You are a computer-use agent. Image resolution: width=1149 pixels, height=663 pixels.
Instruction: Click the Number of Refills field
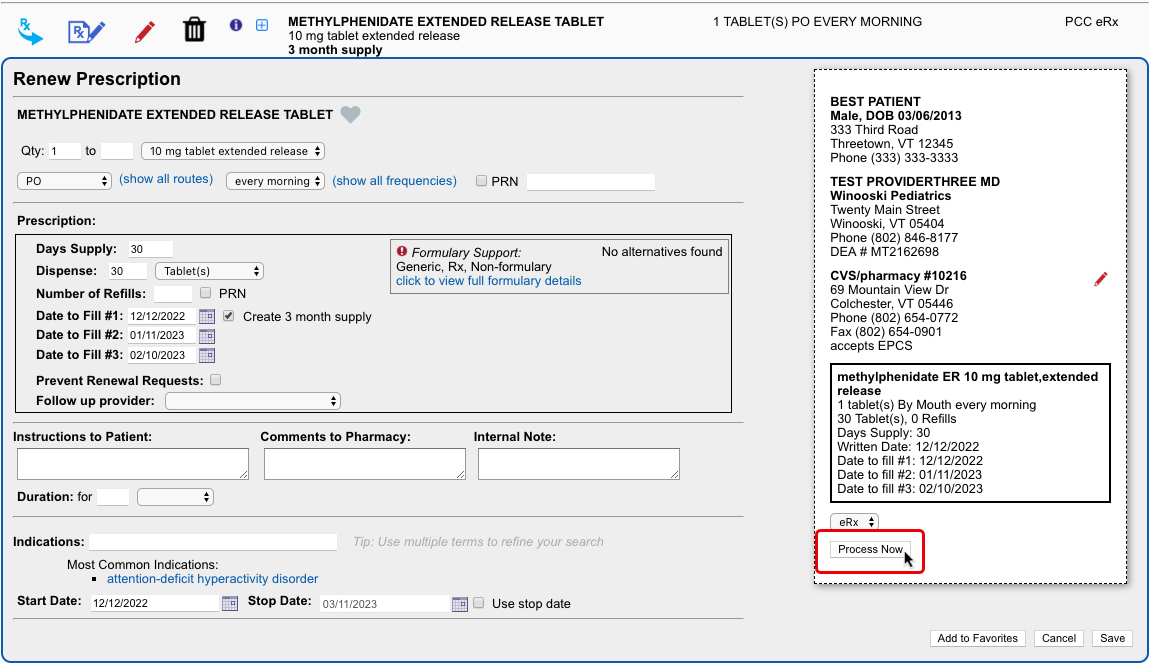click(172, 294)
